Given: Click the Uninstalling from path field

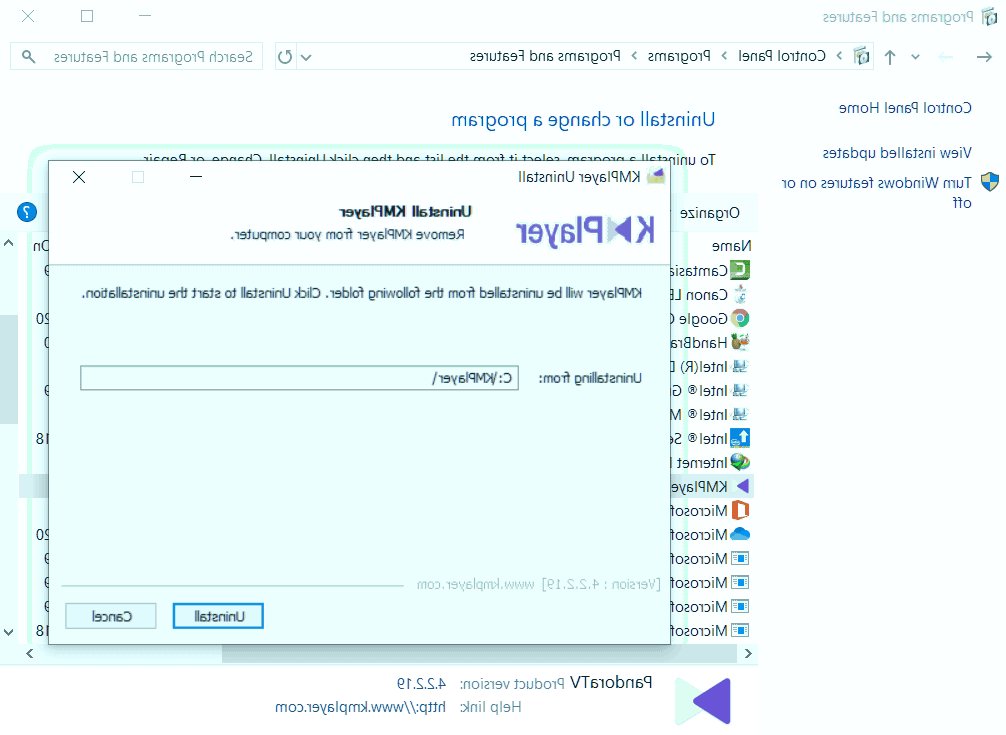Looking at the screenshot, I should point(300,378).
